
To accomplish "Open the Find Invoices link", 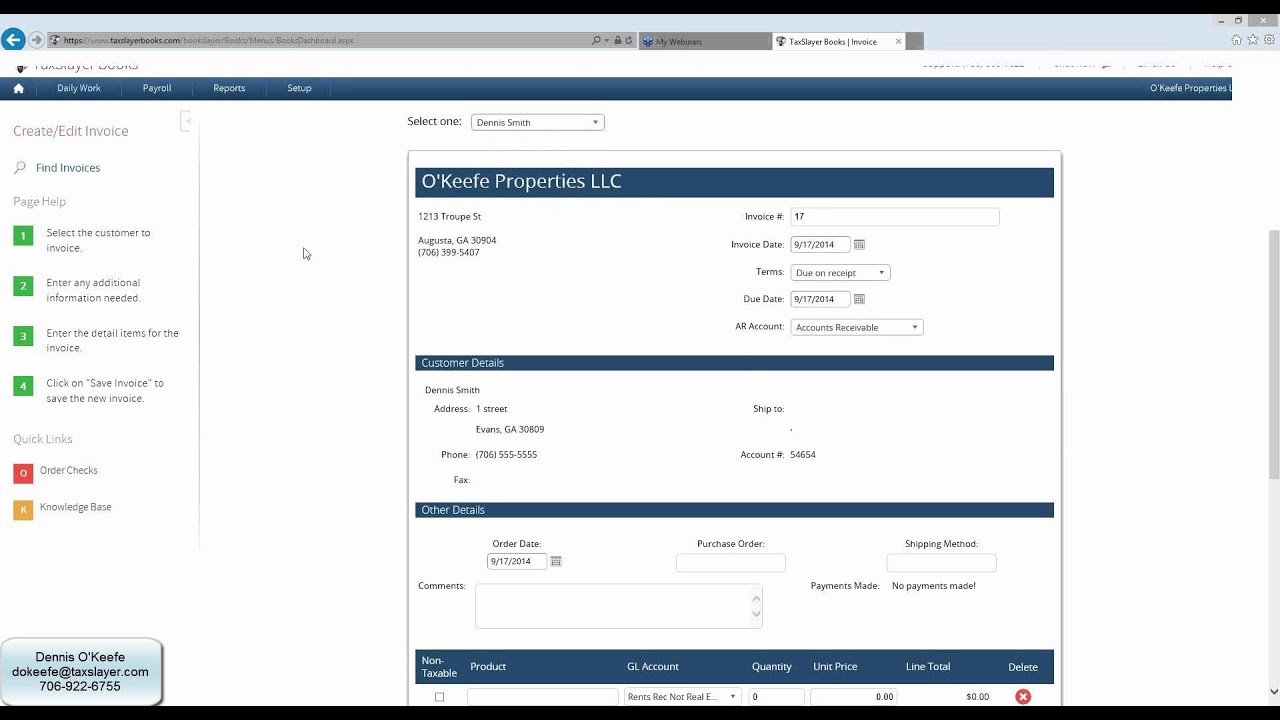I will point(68,168).
